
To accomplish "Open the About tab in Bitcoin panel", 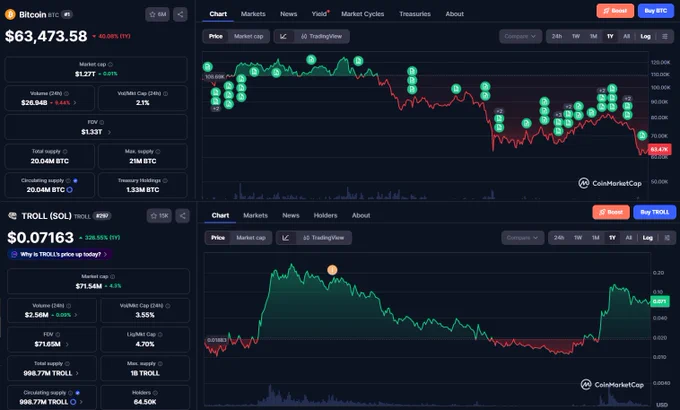I will pos(454,14).
